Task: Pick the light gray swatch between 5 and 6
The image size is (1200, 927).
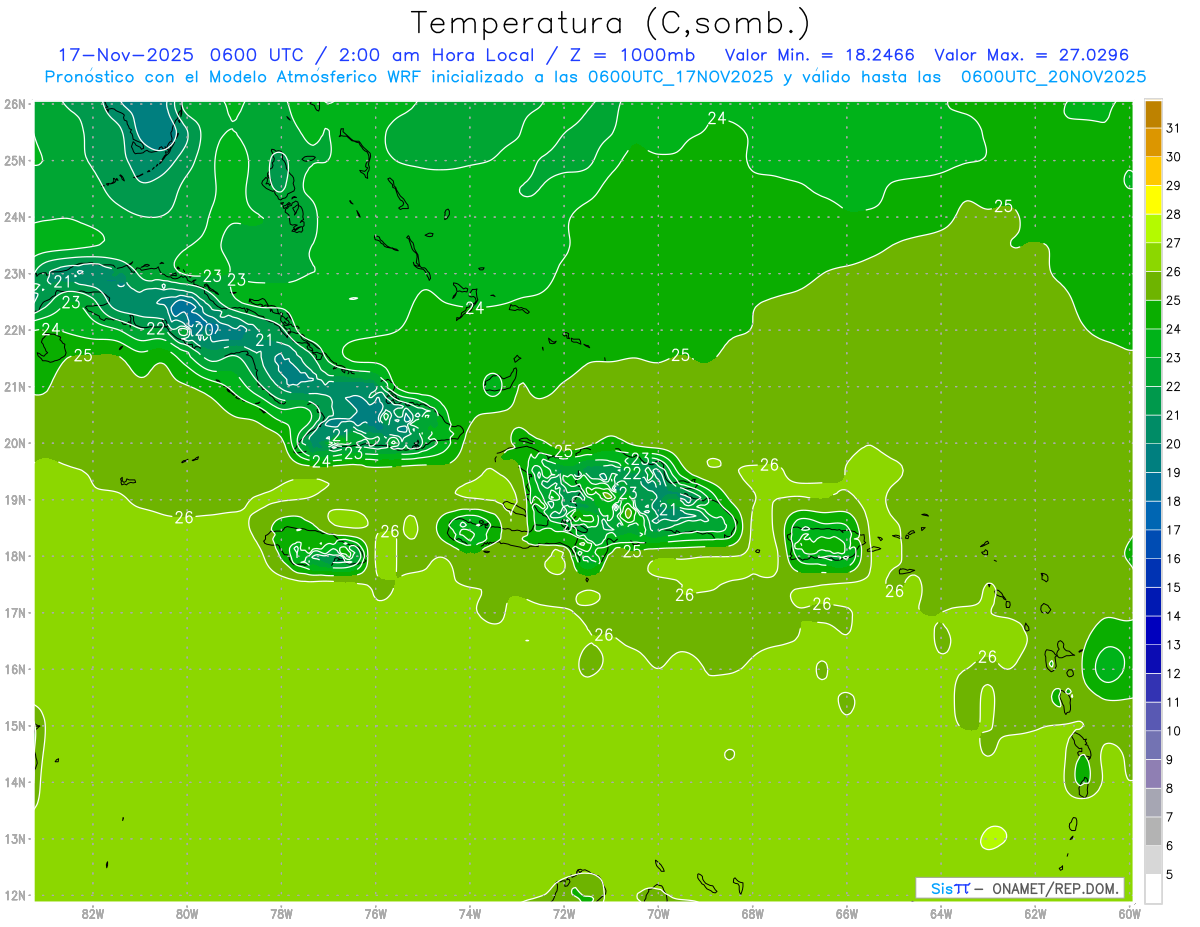Action: tap(1153, 860)
